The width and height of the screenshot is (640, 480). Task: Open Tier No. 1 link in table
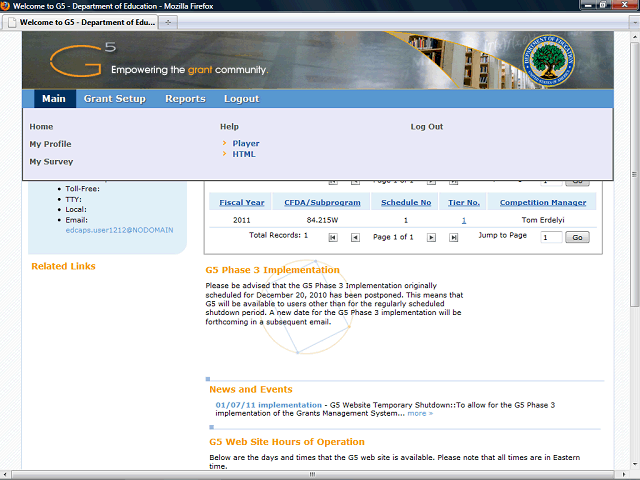click(x=463, y=219)
